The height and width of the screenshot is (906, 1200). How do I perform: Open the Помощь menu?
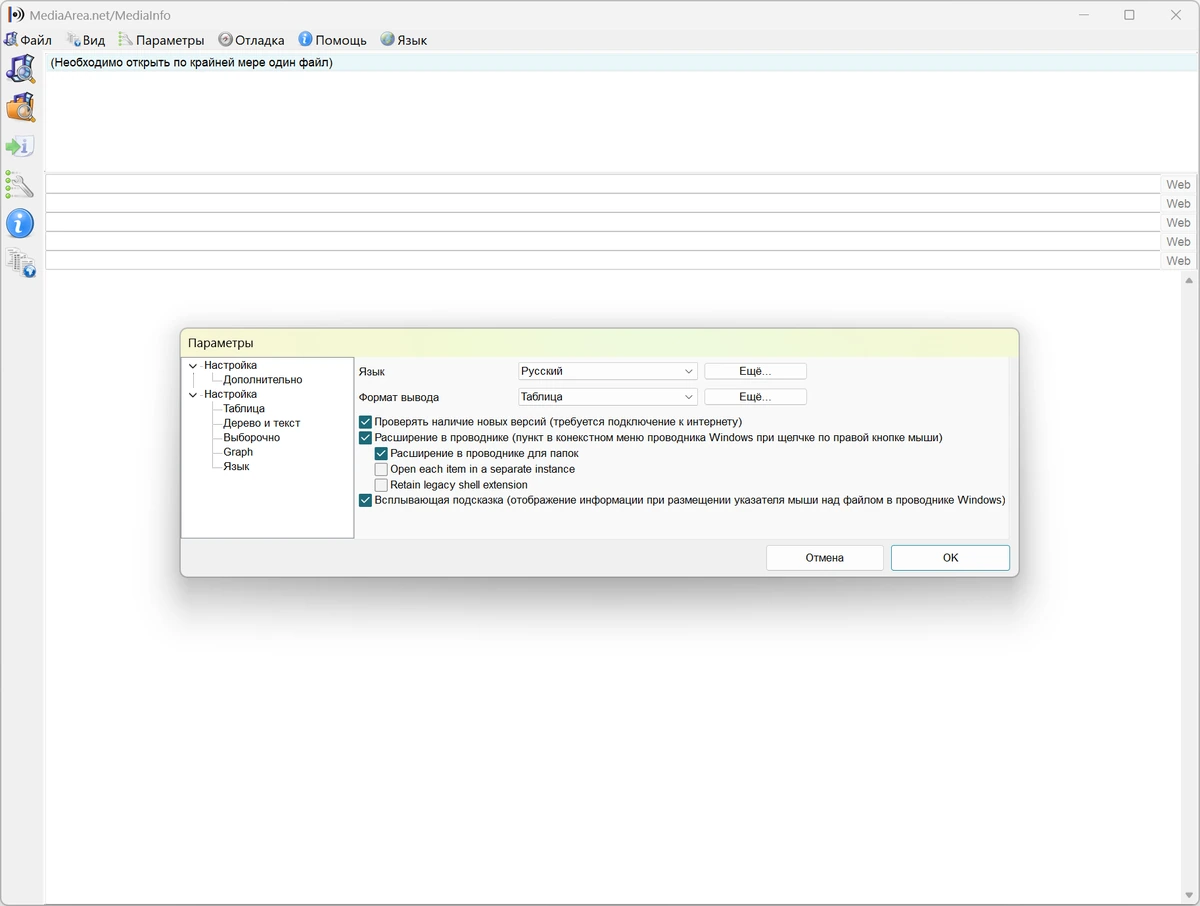pyautogui.click(x=332, y=40)
